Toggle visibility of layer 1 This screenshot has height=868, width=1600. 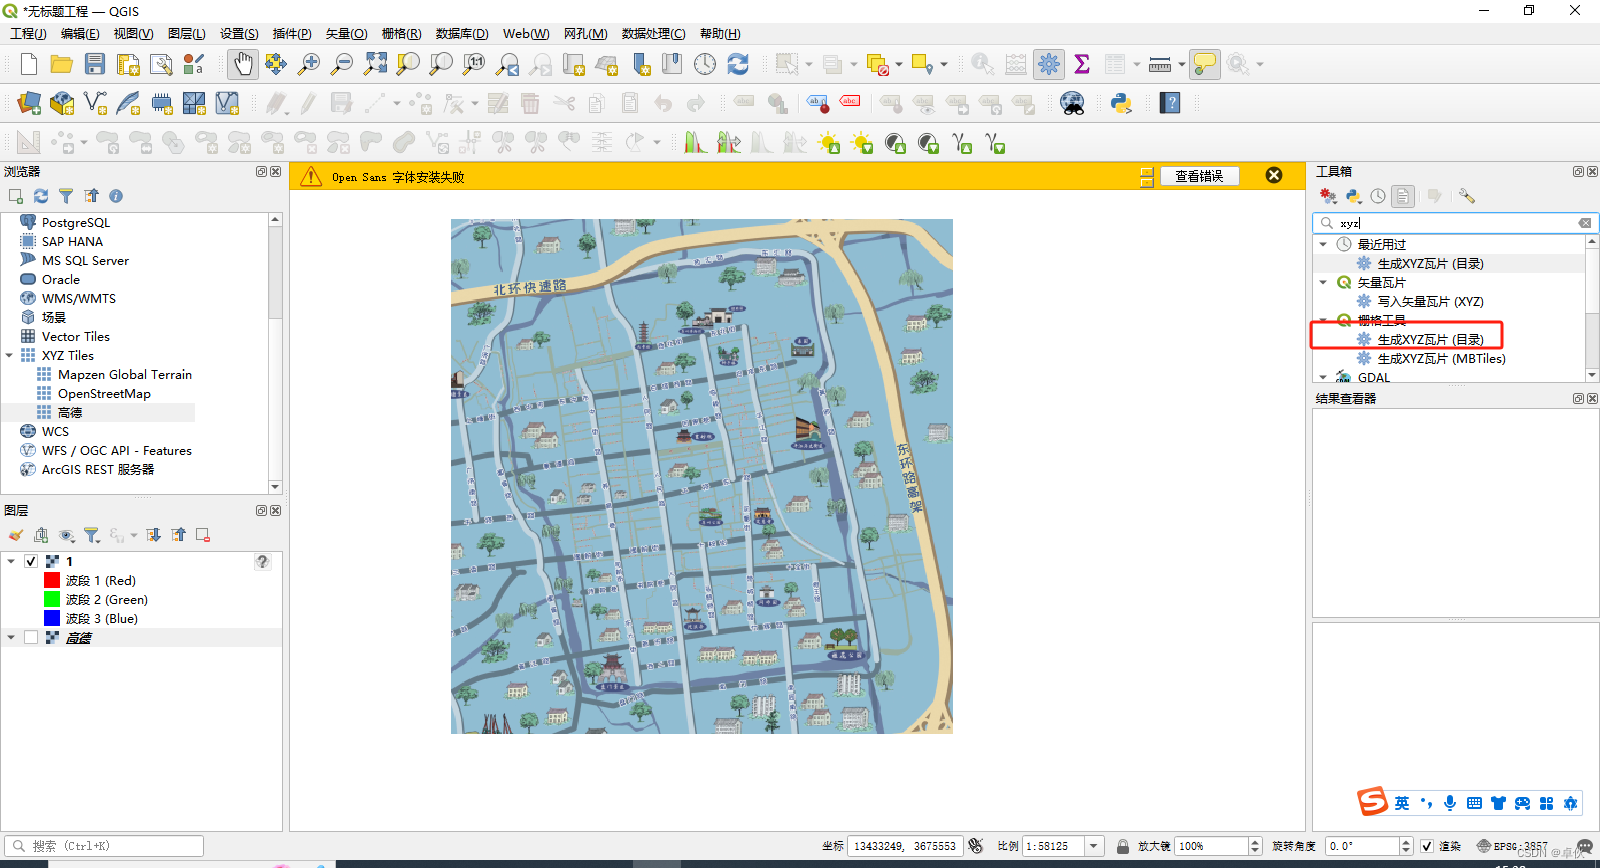31,562
